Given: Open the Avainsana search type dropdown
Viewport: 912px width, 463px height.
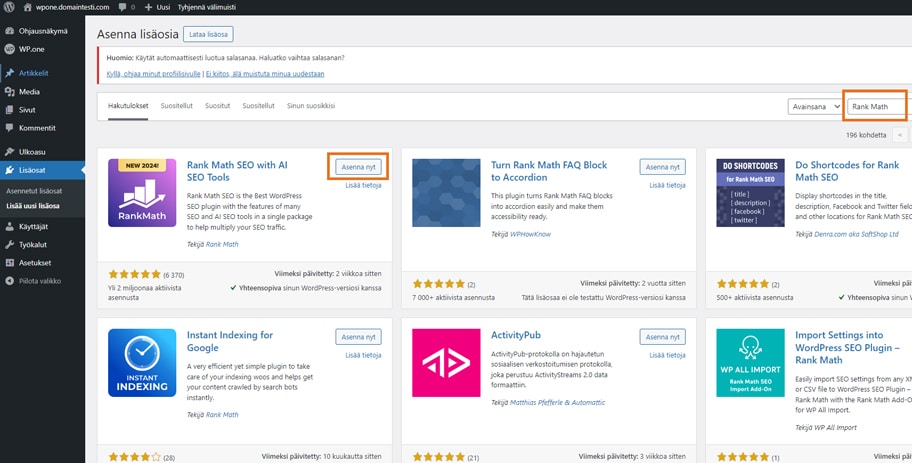Looking at the screenshot, I should coord(815,106).
